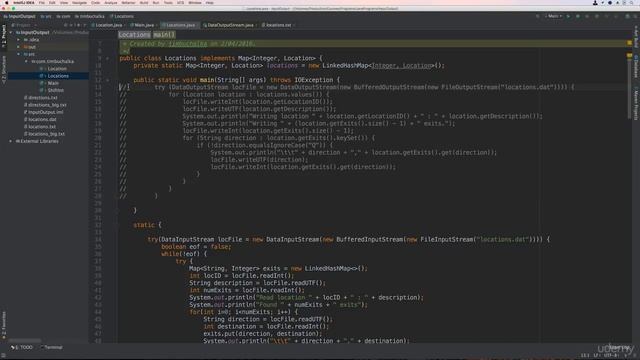
Task: Open the Apple menu
Action: click(x=7, y=2)
